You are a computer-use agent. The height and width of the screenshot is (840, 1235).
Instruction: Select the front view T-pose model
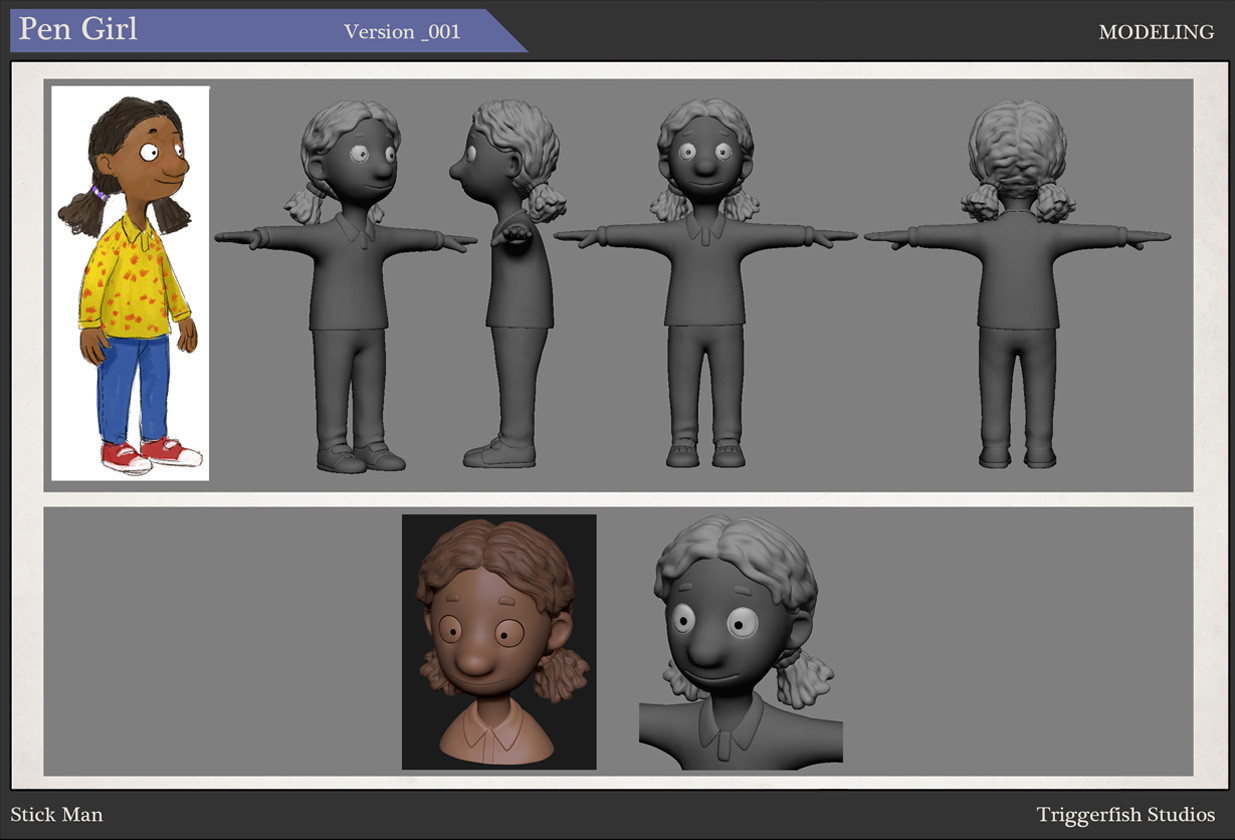click(x=705, y=283)
